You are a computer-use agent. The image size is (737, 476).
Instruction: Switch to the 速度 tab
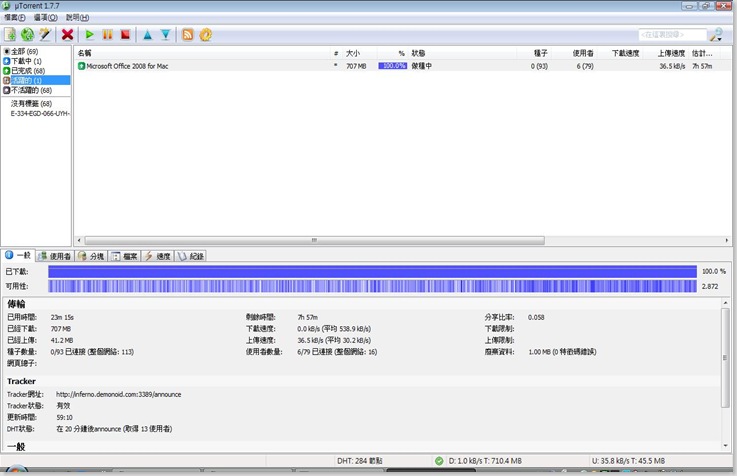click(157, 256)
